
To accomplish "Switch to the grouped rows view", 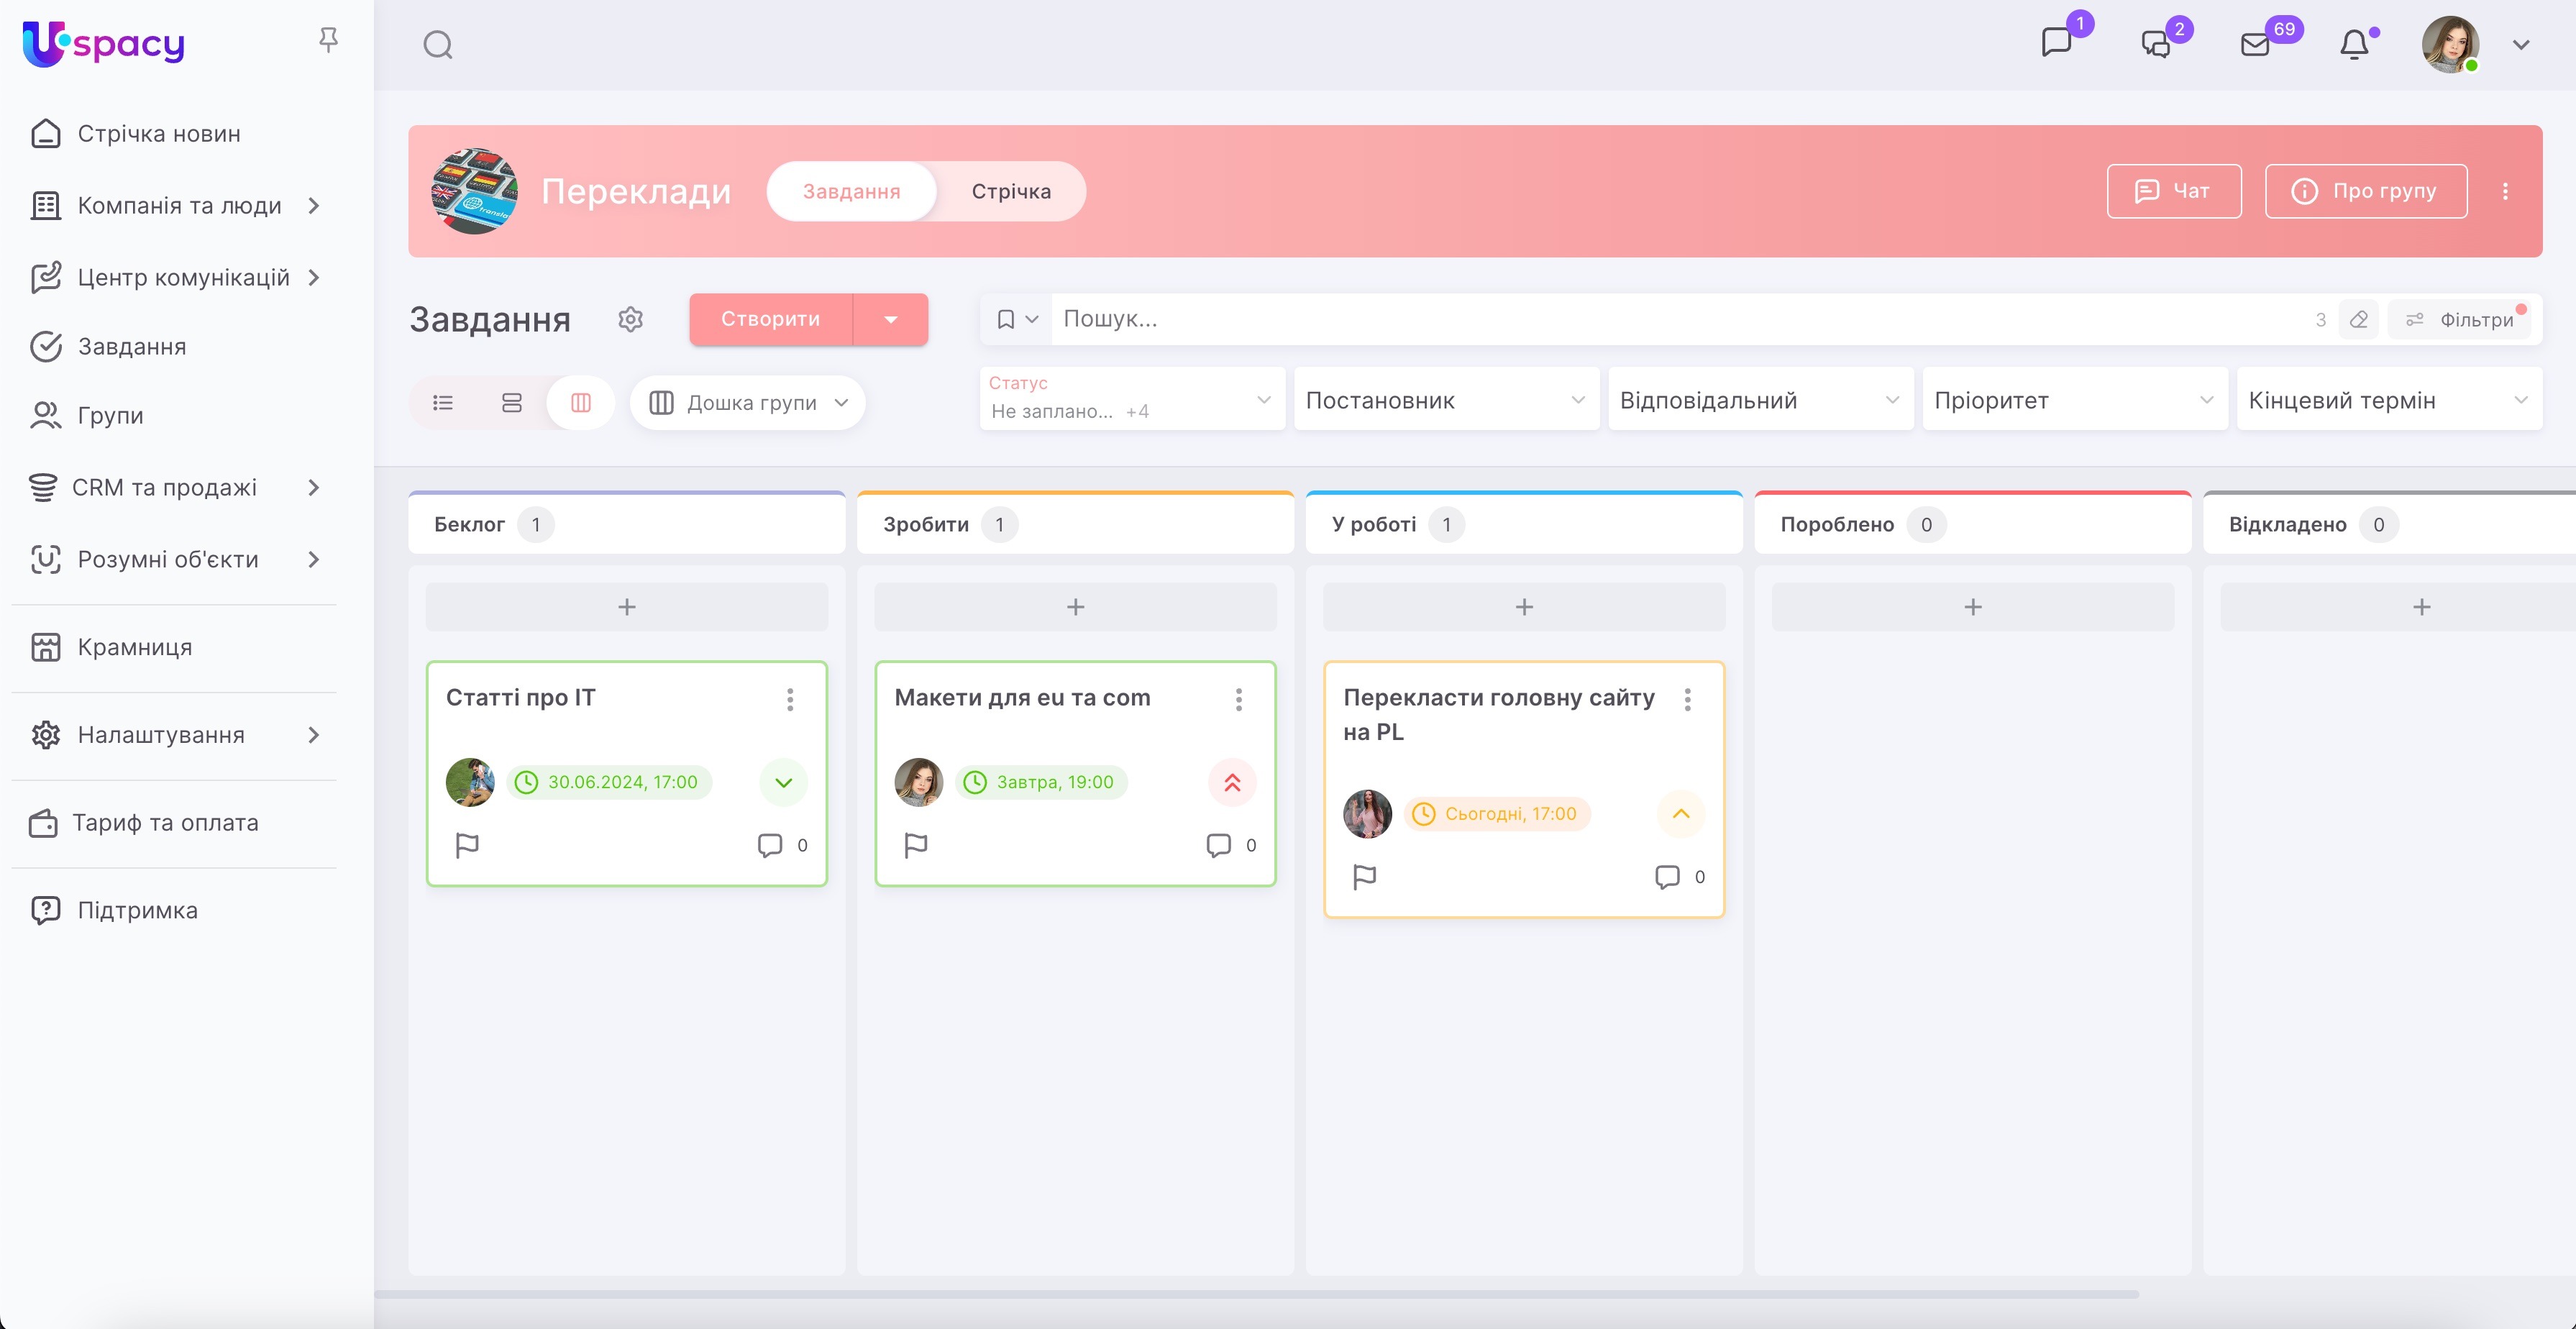I will 512,403.
